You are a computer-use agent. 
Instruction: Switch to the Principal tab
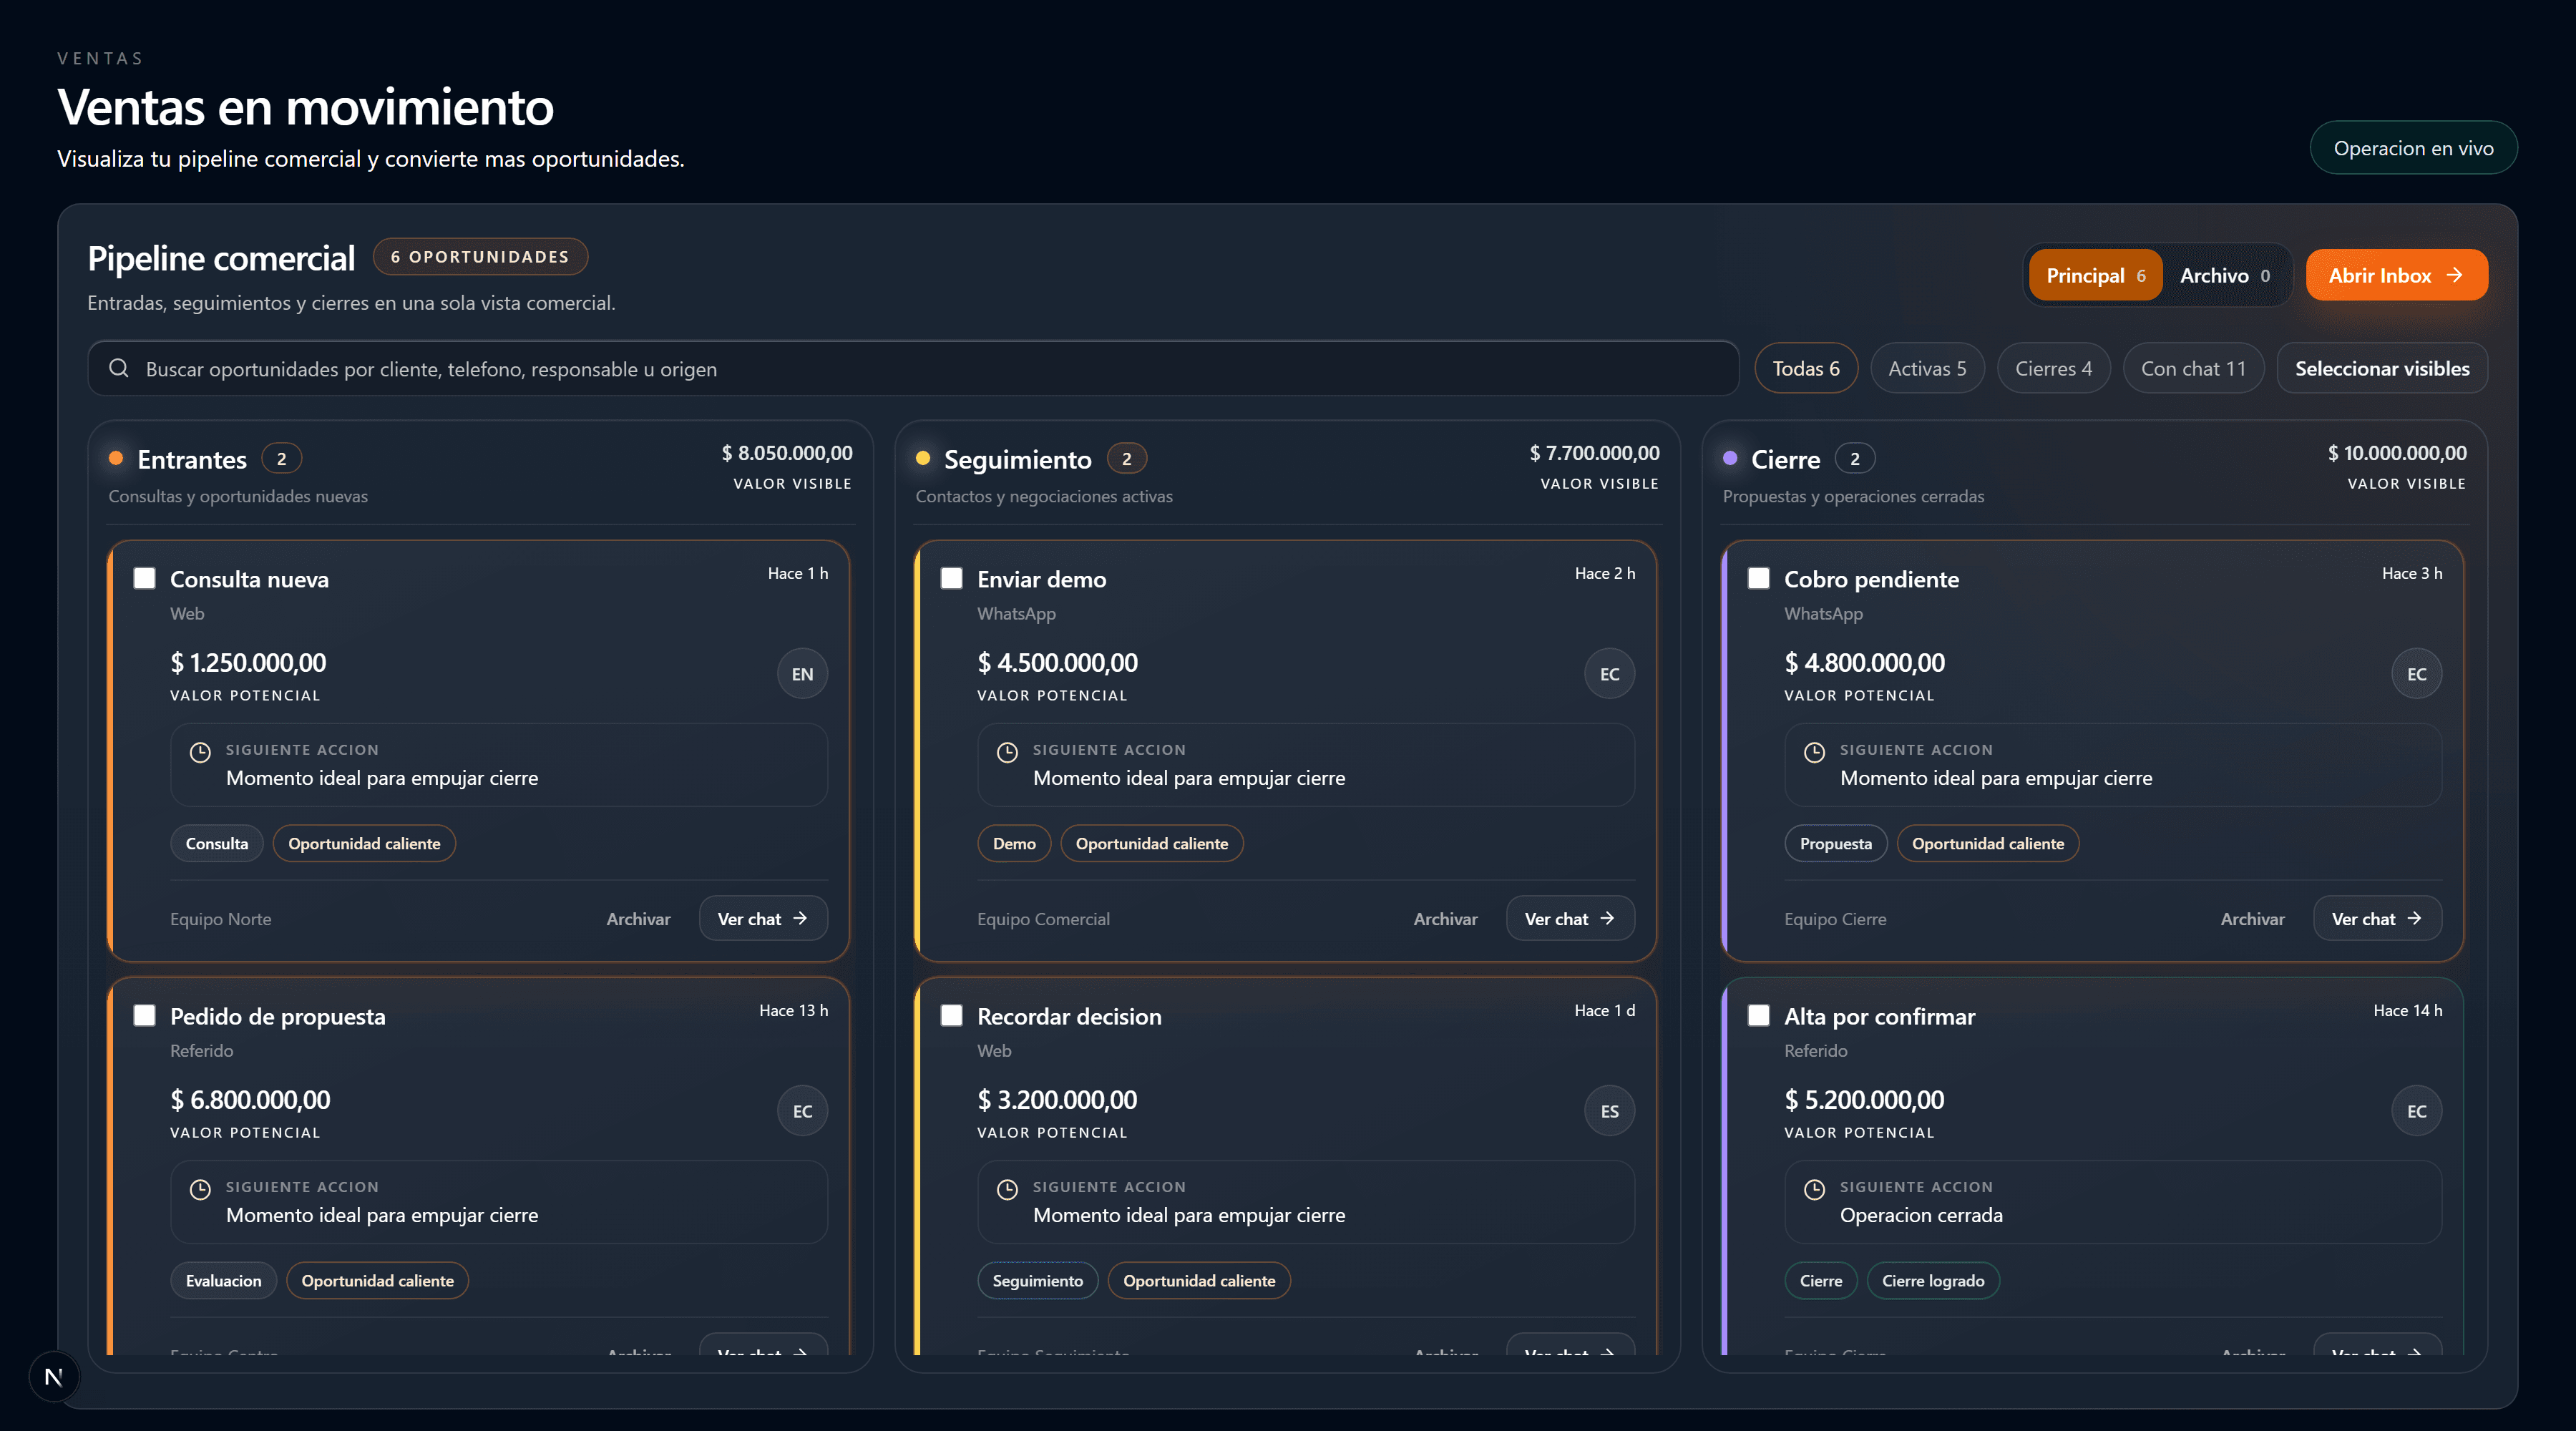[2095, 275]
